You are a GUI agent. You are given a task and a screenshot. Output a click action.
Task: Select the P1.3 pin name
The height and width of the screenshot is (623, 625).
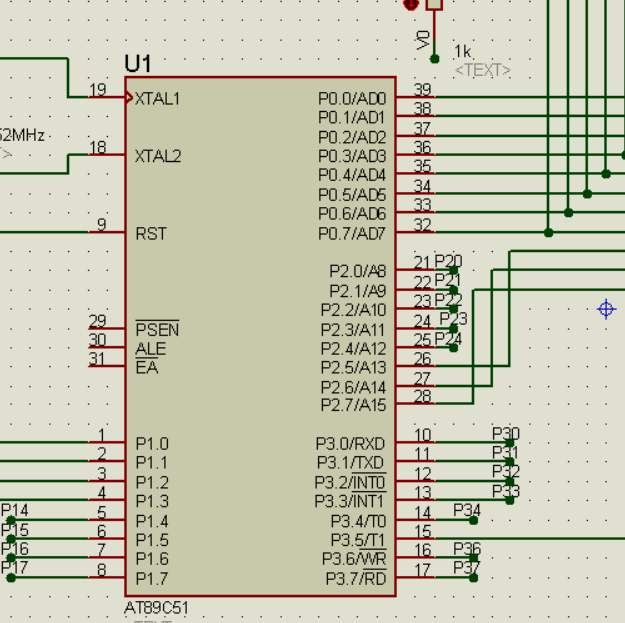coord(152,501)
